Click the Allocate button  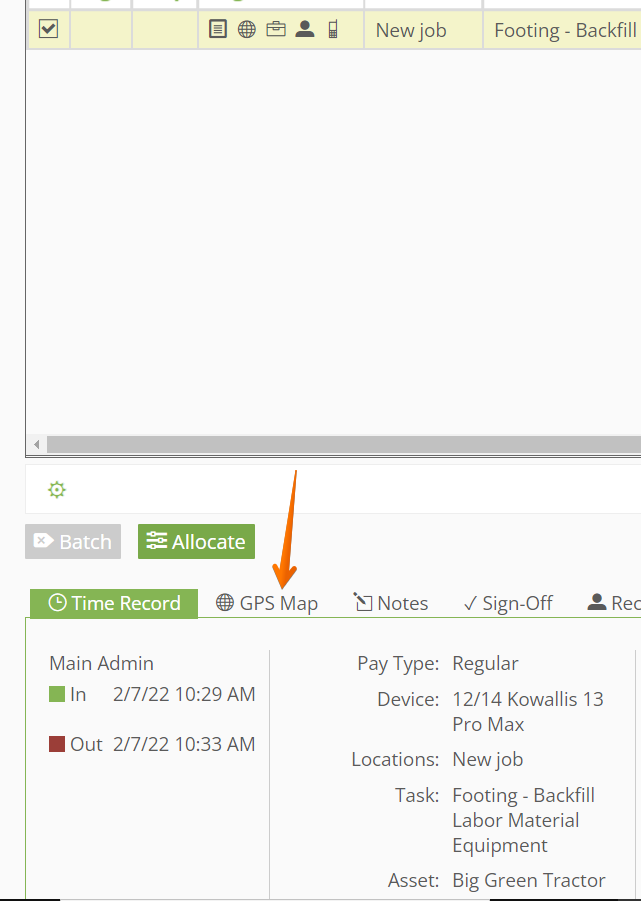196,541
